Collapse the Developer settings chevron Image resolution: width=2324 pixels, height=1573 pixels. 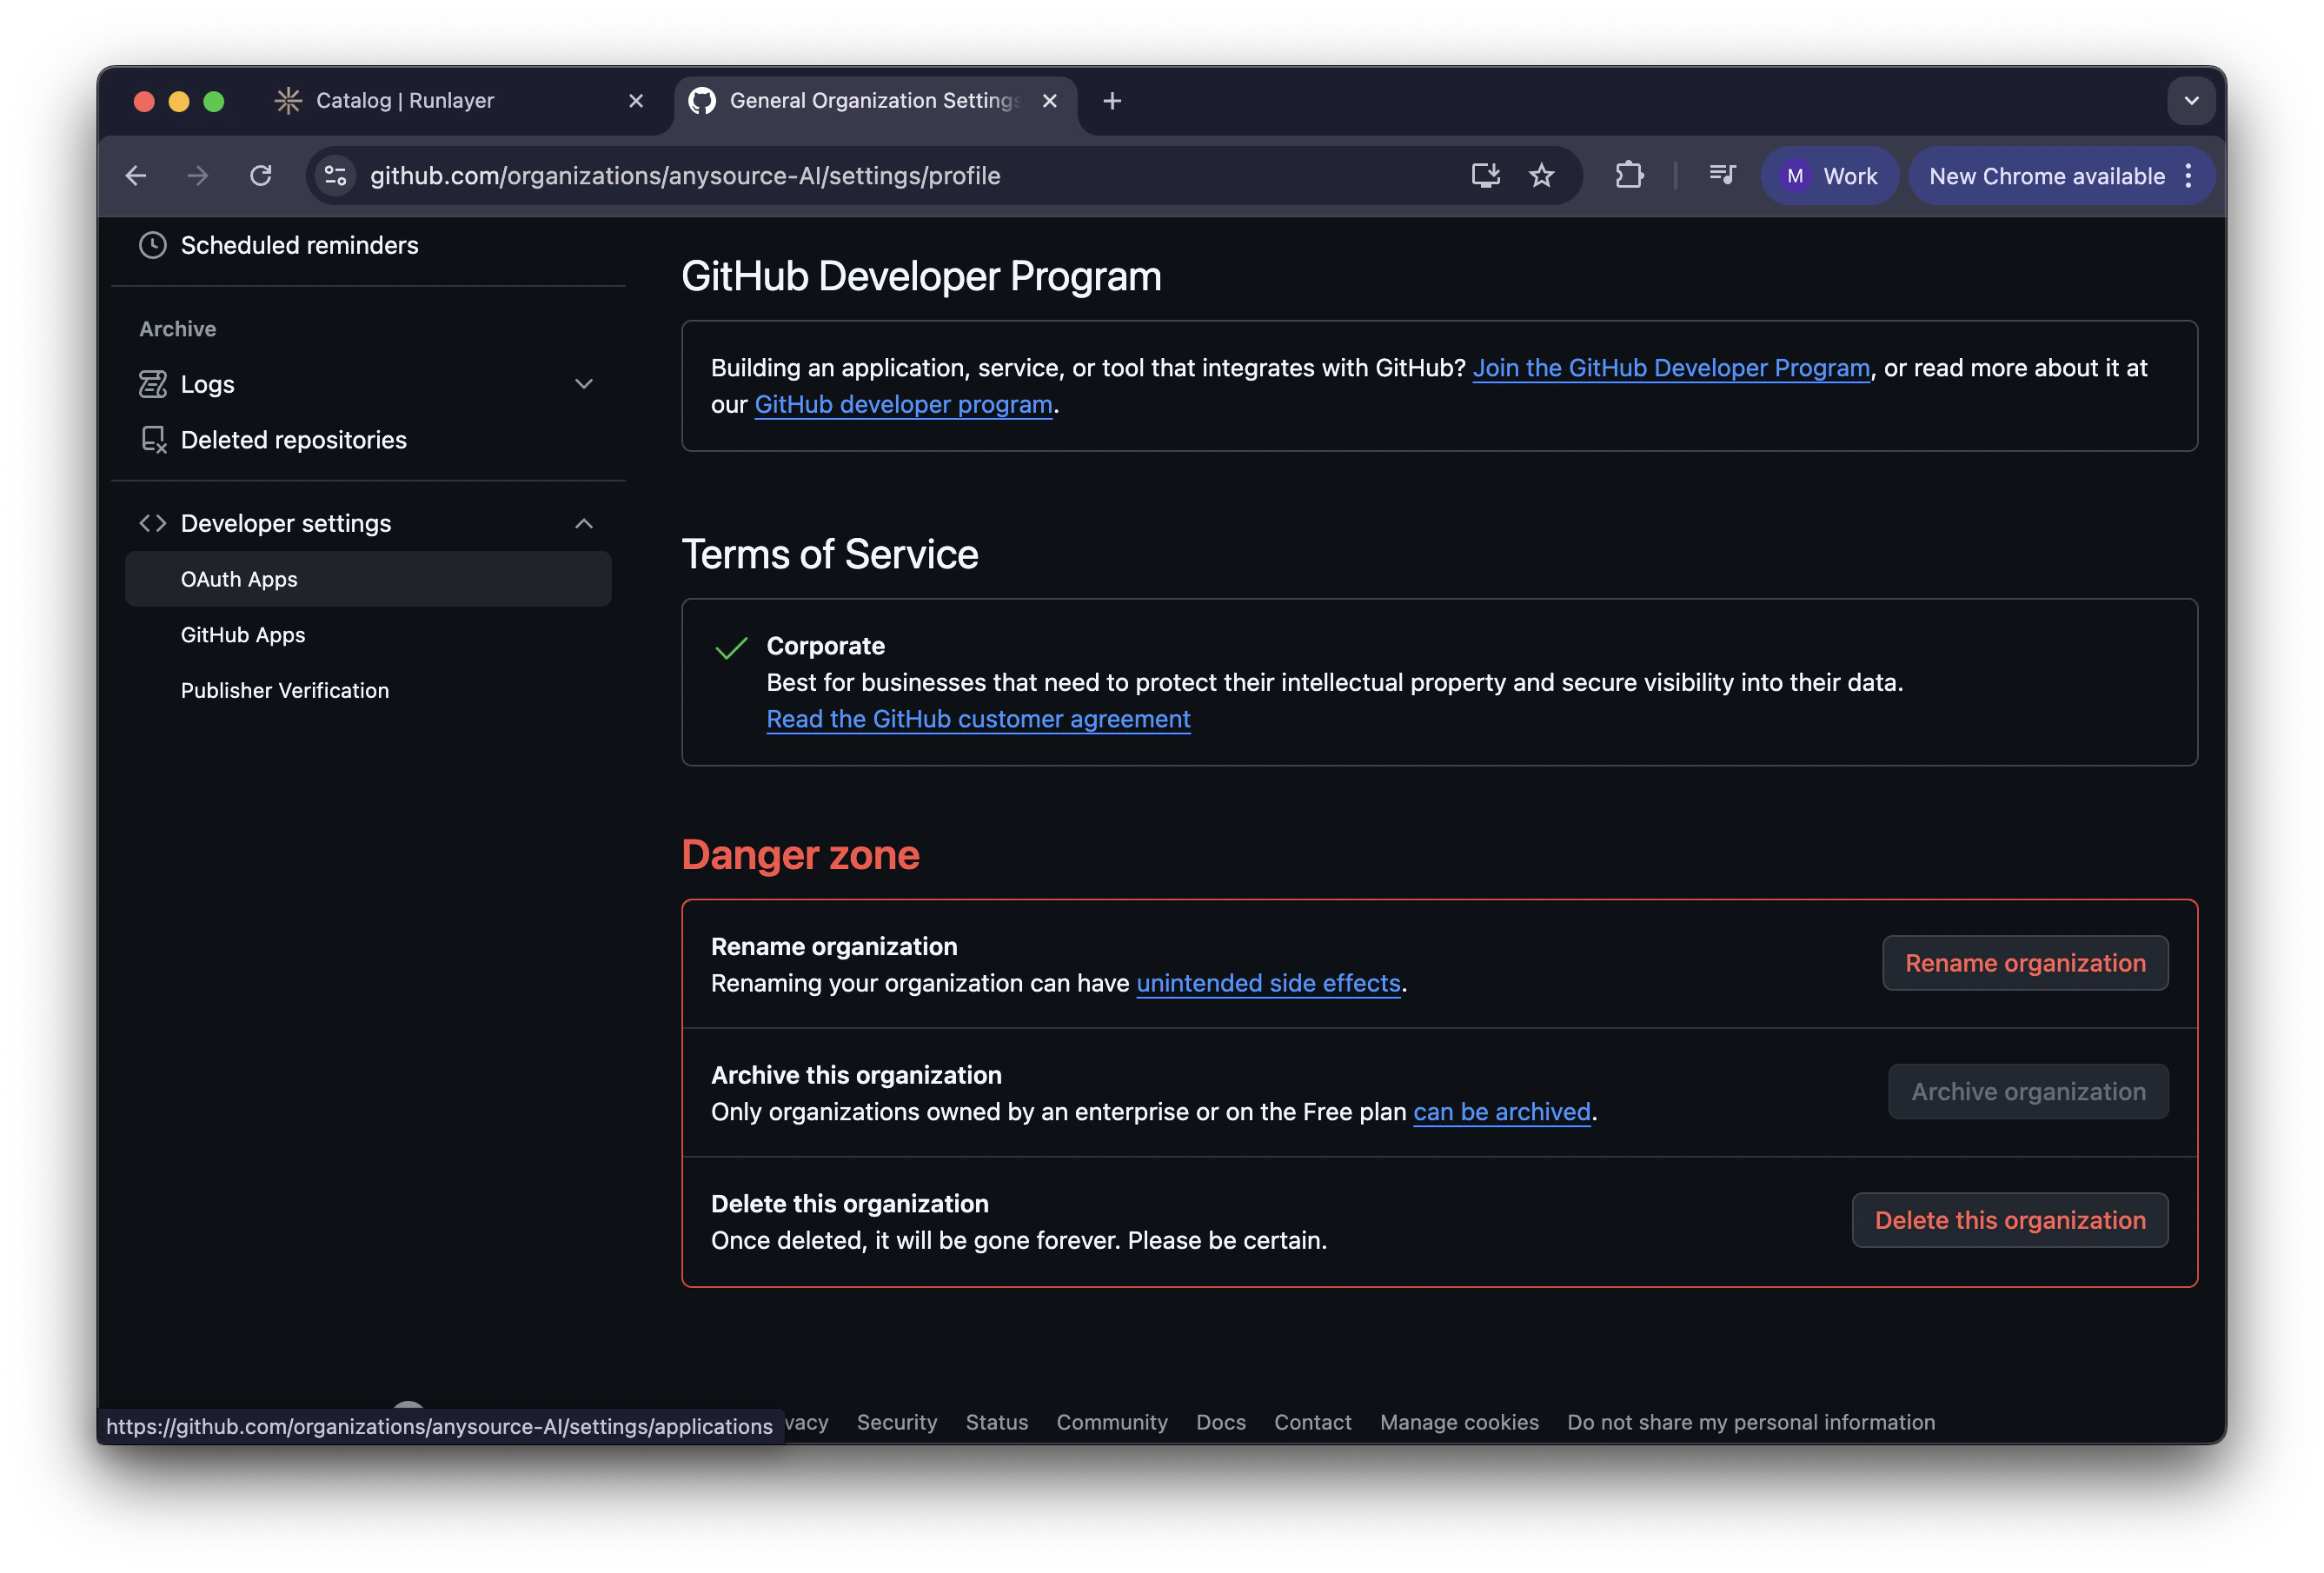point(584,523)
